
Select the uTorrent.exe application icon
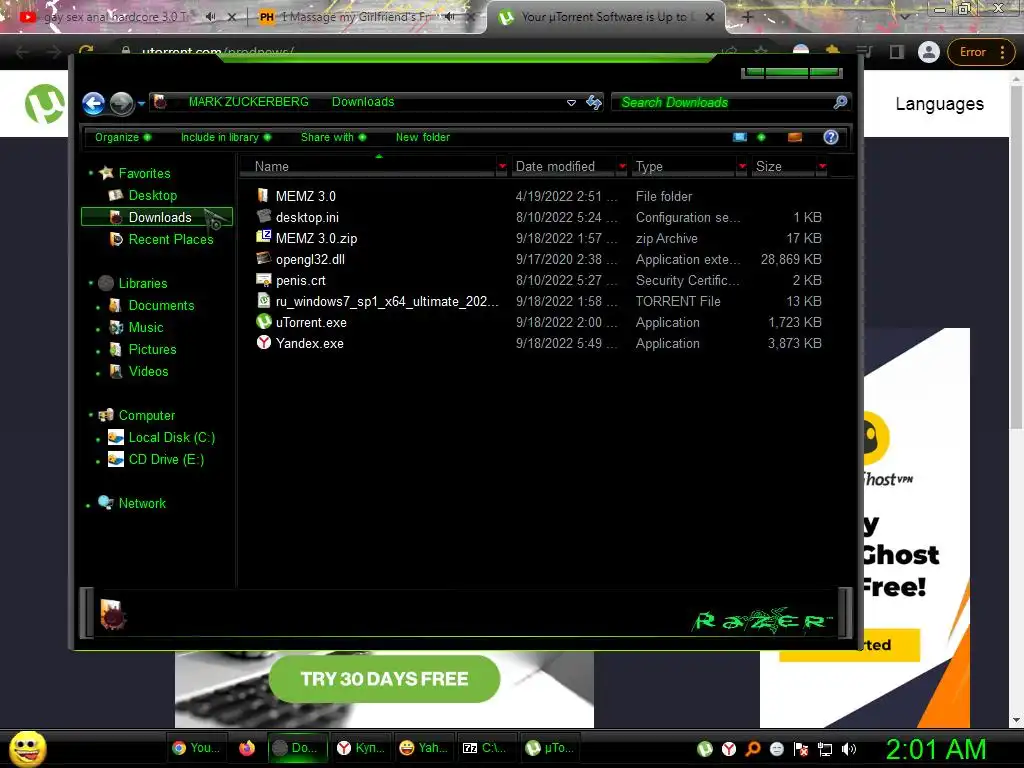[x=263, y=321]
